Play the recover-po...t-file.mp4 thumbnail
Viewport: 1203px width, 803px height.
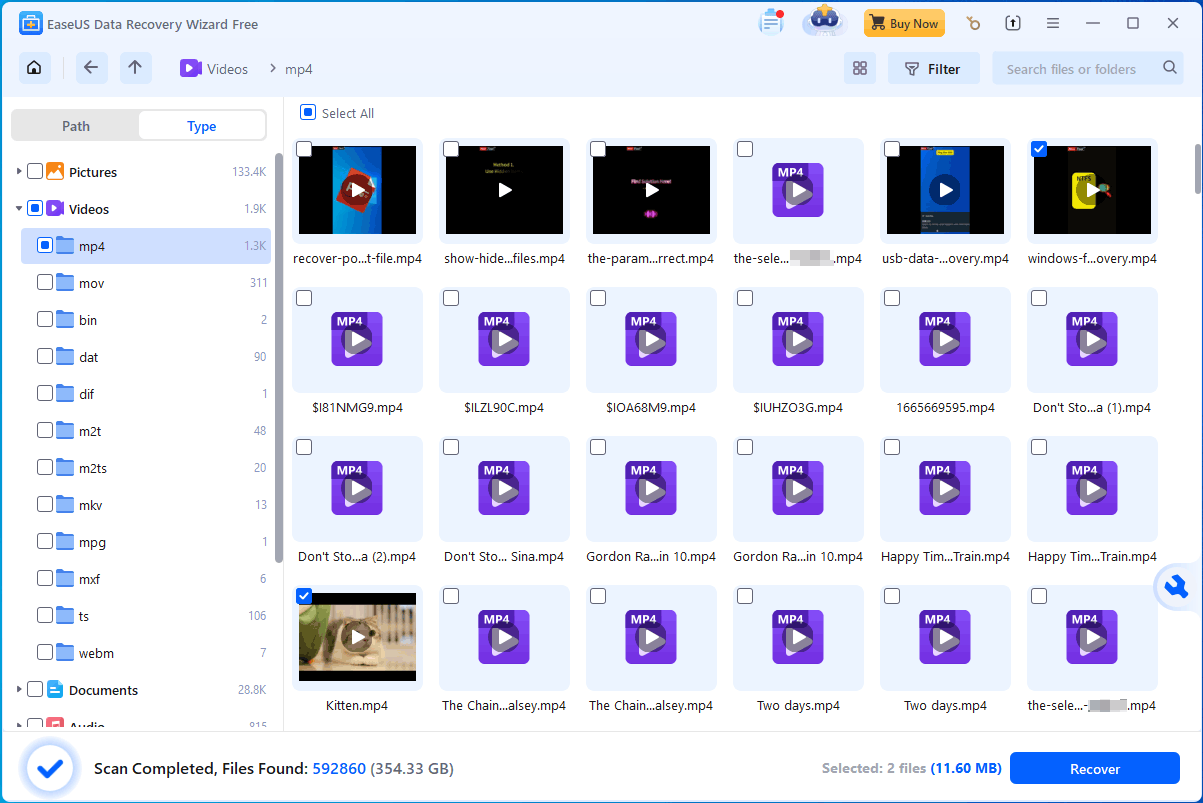pos(357,190)
